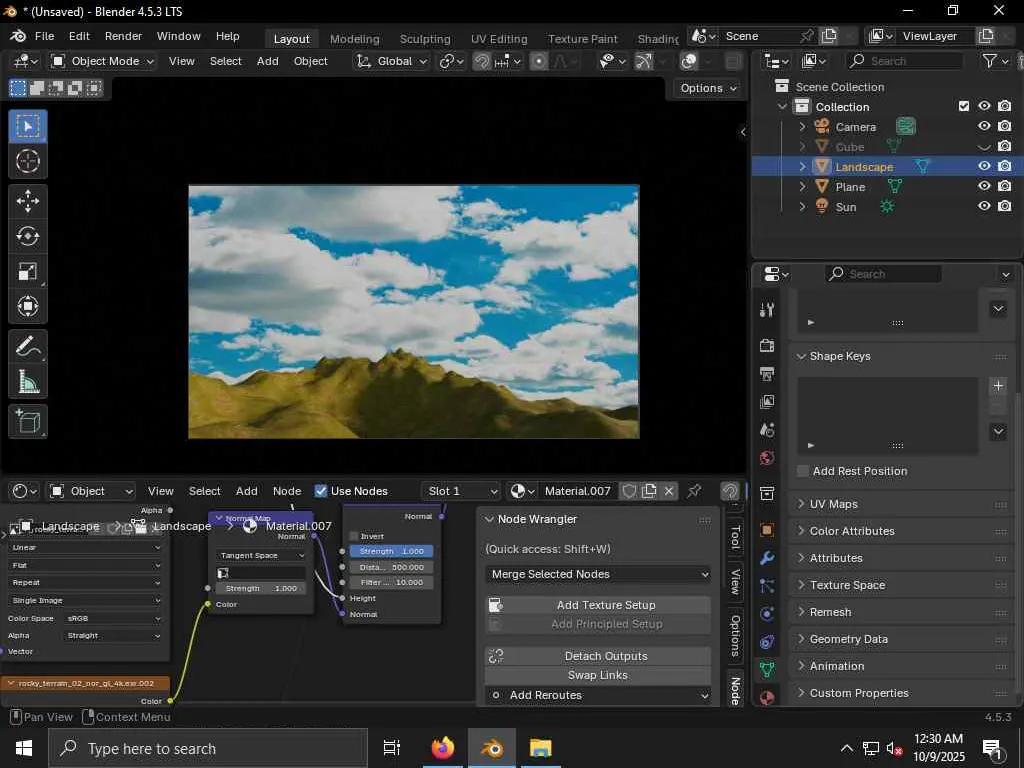The width and height of the screenshot is (1024, 768).
Task: Activate the Annotate pencil tool
Action: click(28, 347)
